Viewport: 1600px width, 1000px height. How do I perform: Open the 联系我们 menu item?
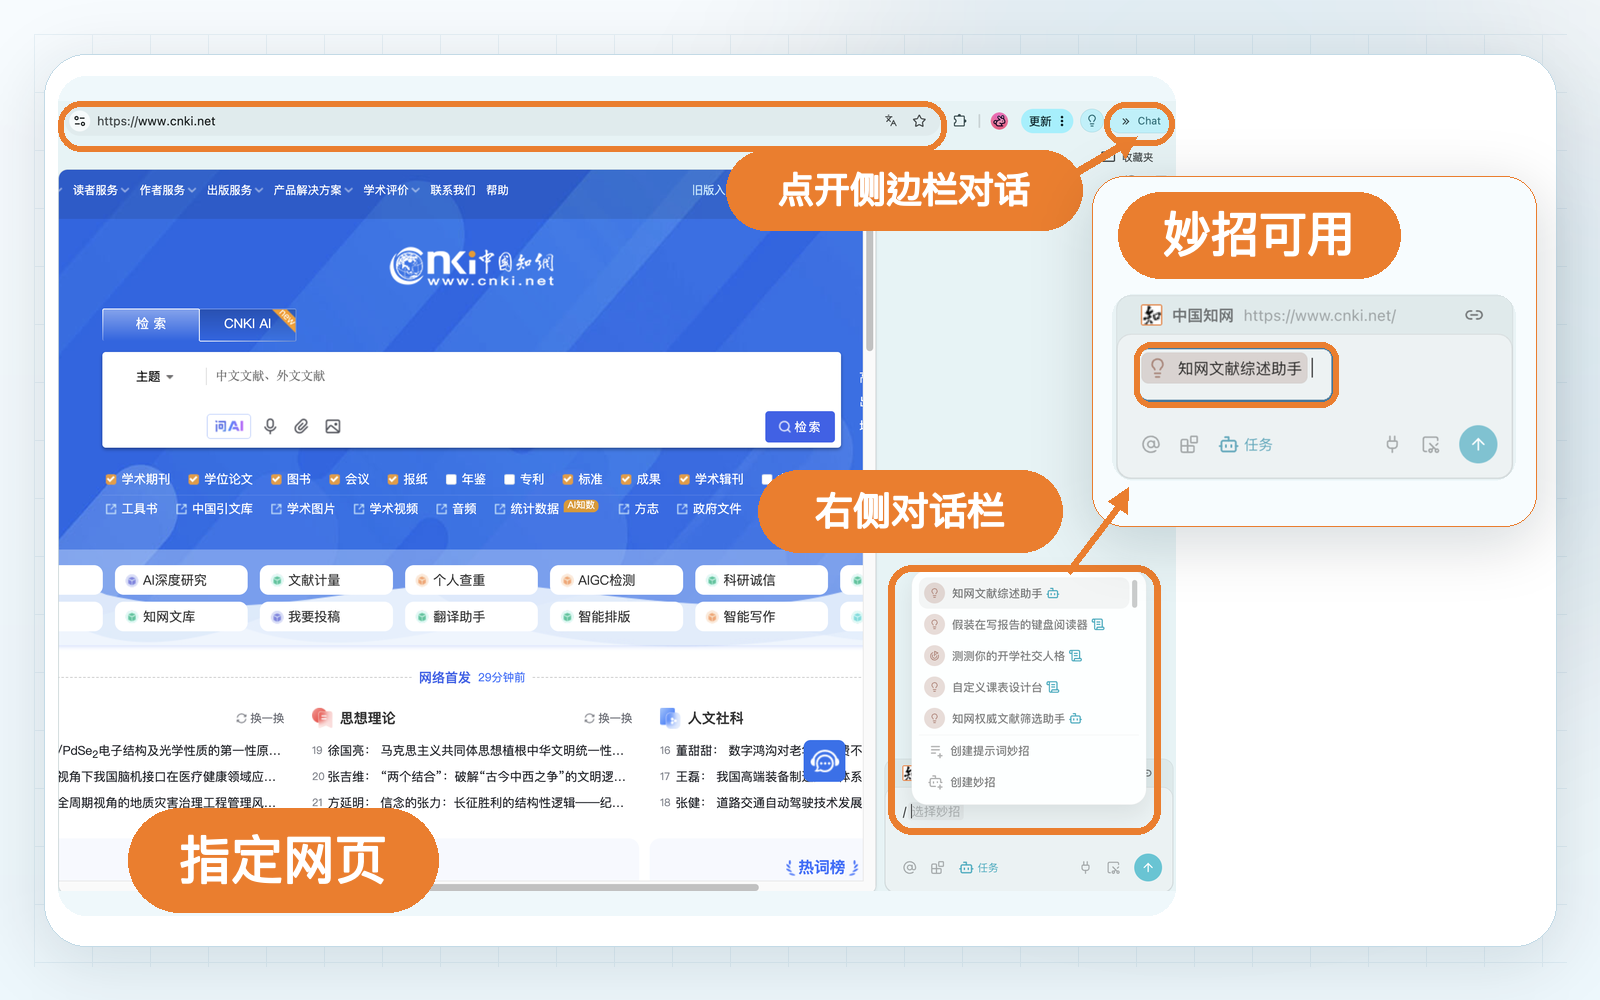[x=453, y=190]
